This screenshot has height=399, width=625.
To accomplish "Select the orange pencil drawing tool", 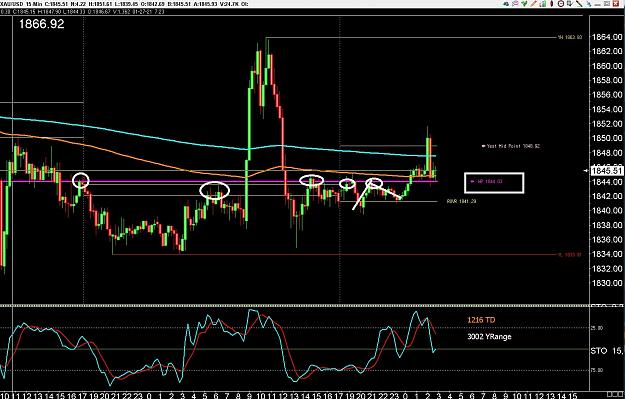I will coord(534,4).
